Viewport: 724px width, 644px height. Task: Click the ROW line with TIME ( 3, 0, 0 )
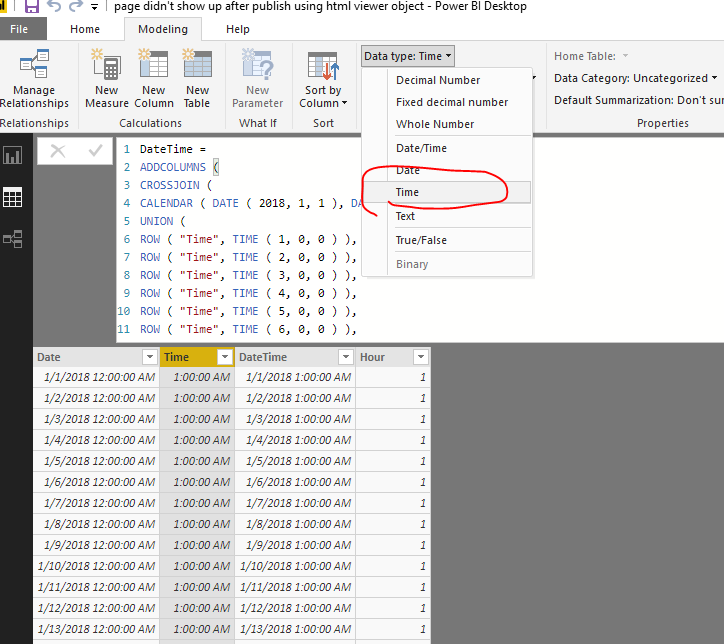point(248,275)
